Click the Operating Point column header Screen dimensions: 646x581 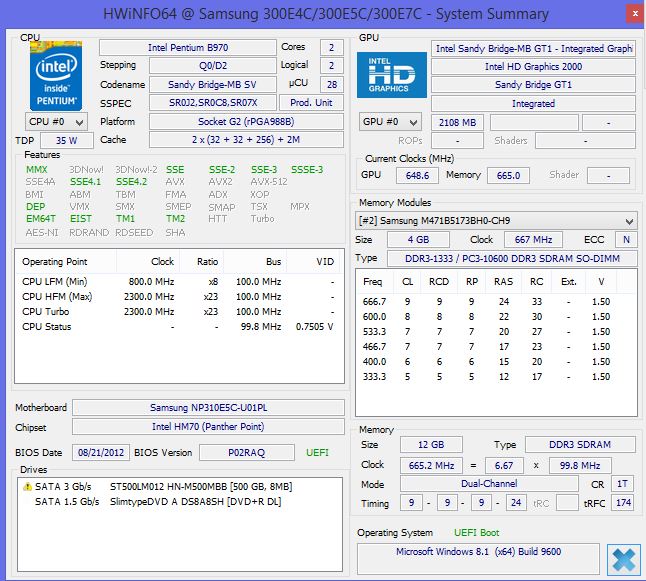pos(66,262)
